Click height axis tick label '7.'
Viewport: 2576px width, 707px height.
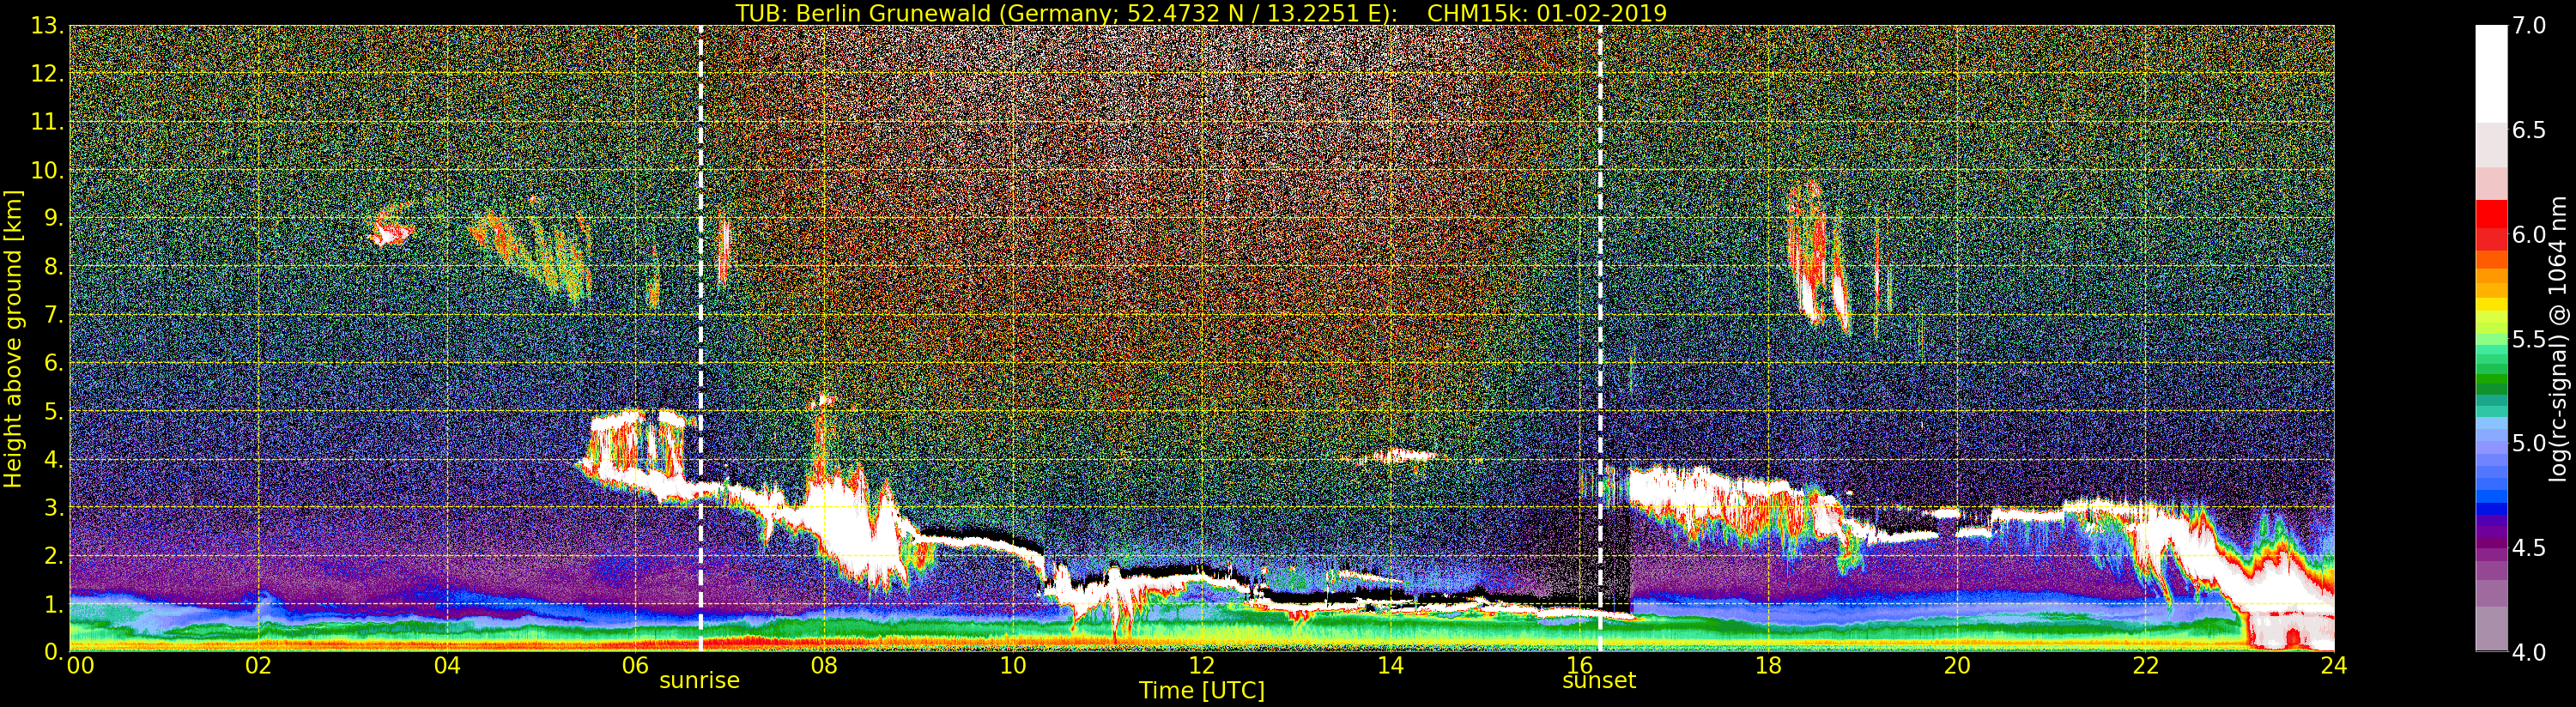click(55, 315)
